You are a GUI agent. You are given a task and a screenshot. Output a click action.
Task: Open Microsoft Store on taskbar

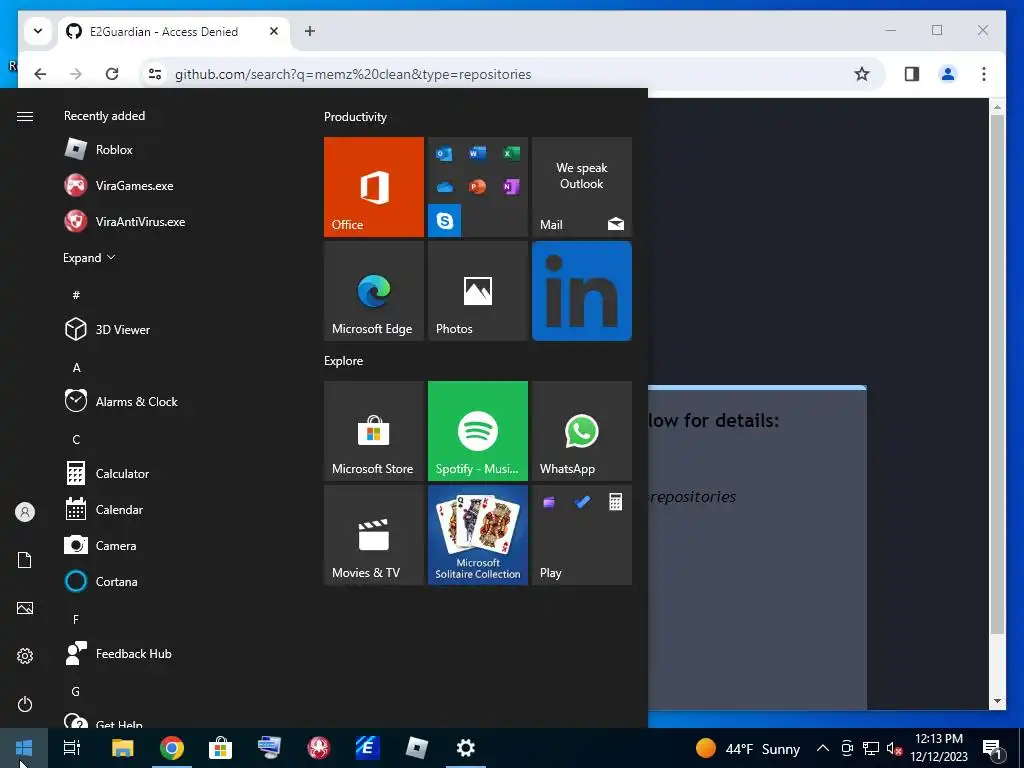pos(221,748)
